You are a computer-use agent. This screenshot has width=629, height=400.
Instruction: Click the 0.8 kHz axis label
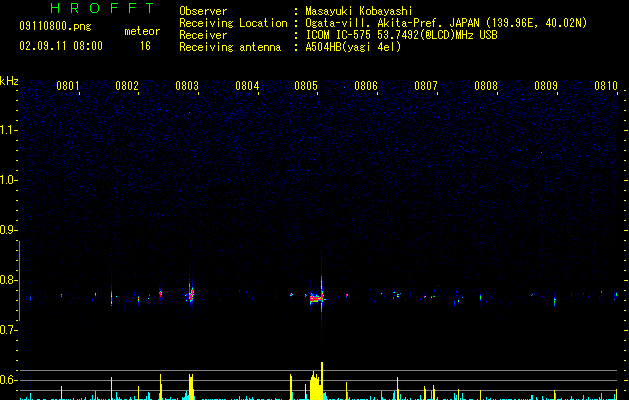point(8,280)
